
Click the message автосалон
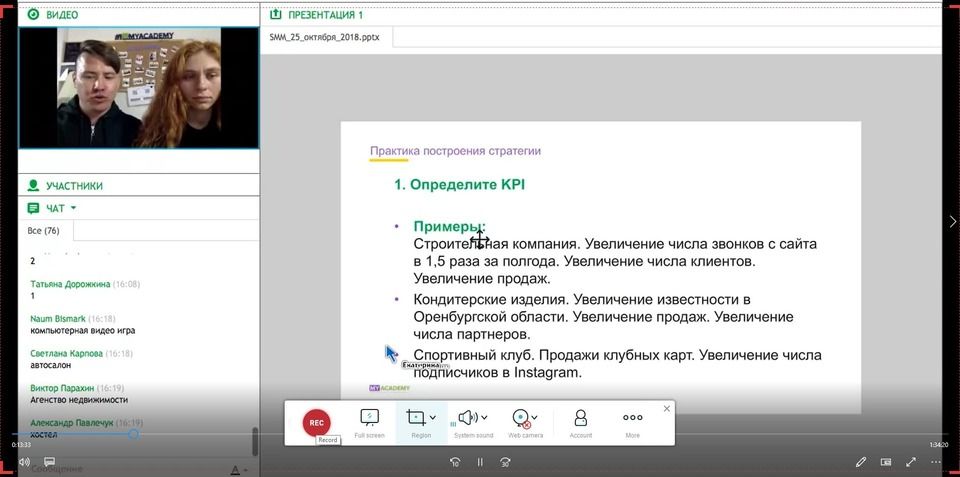51,365
